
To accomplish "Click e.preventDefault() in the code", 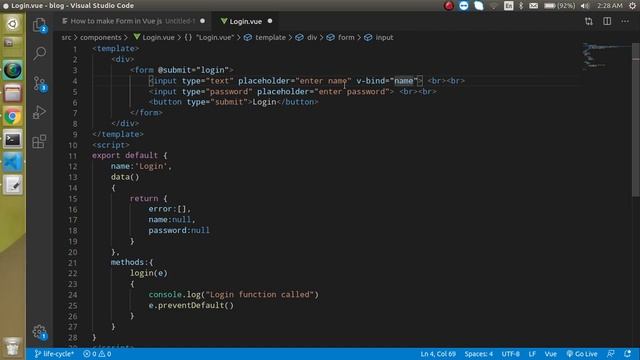I will pos(191,305).
